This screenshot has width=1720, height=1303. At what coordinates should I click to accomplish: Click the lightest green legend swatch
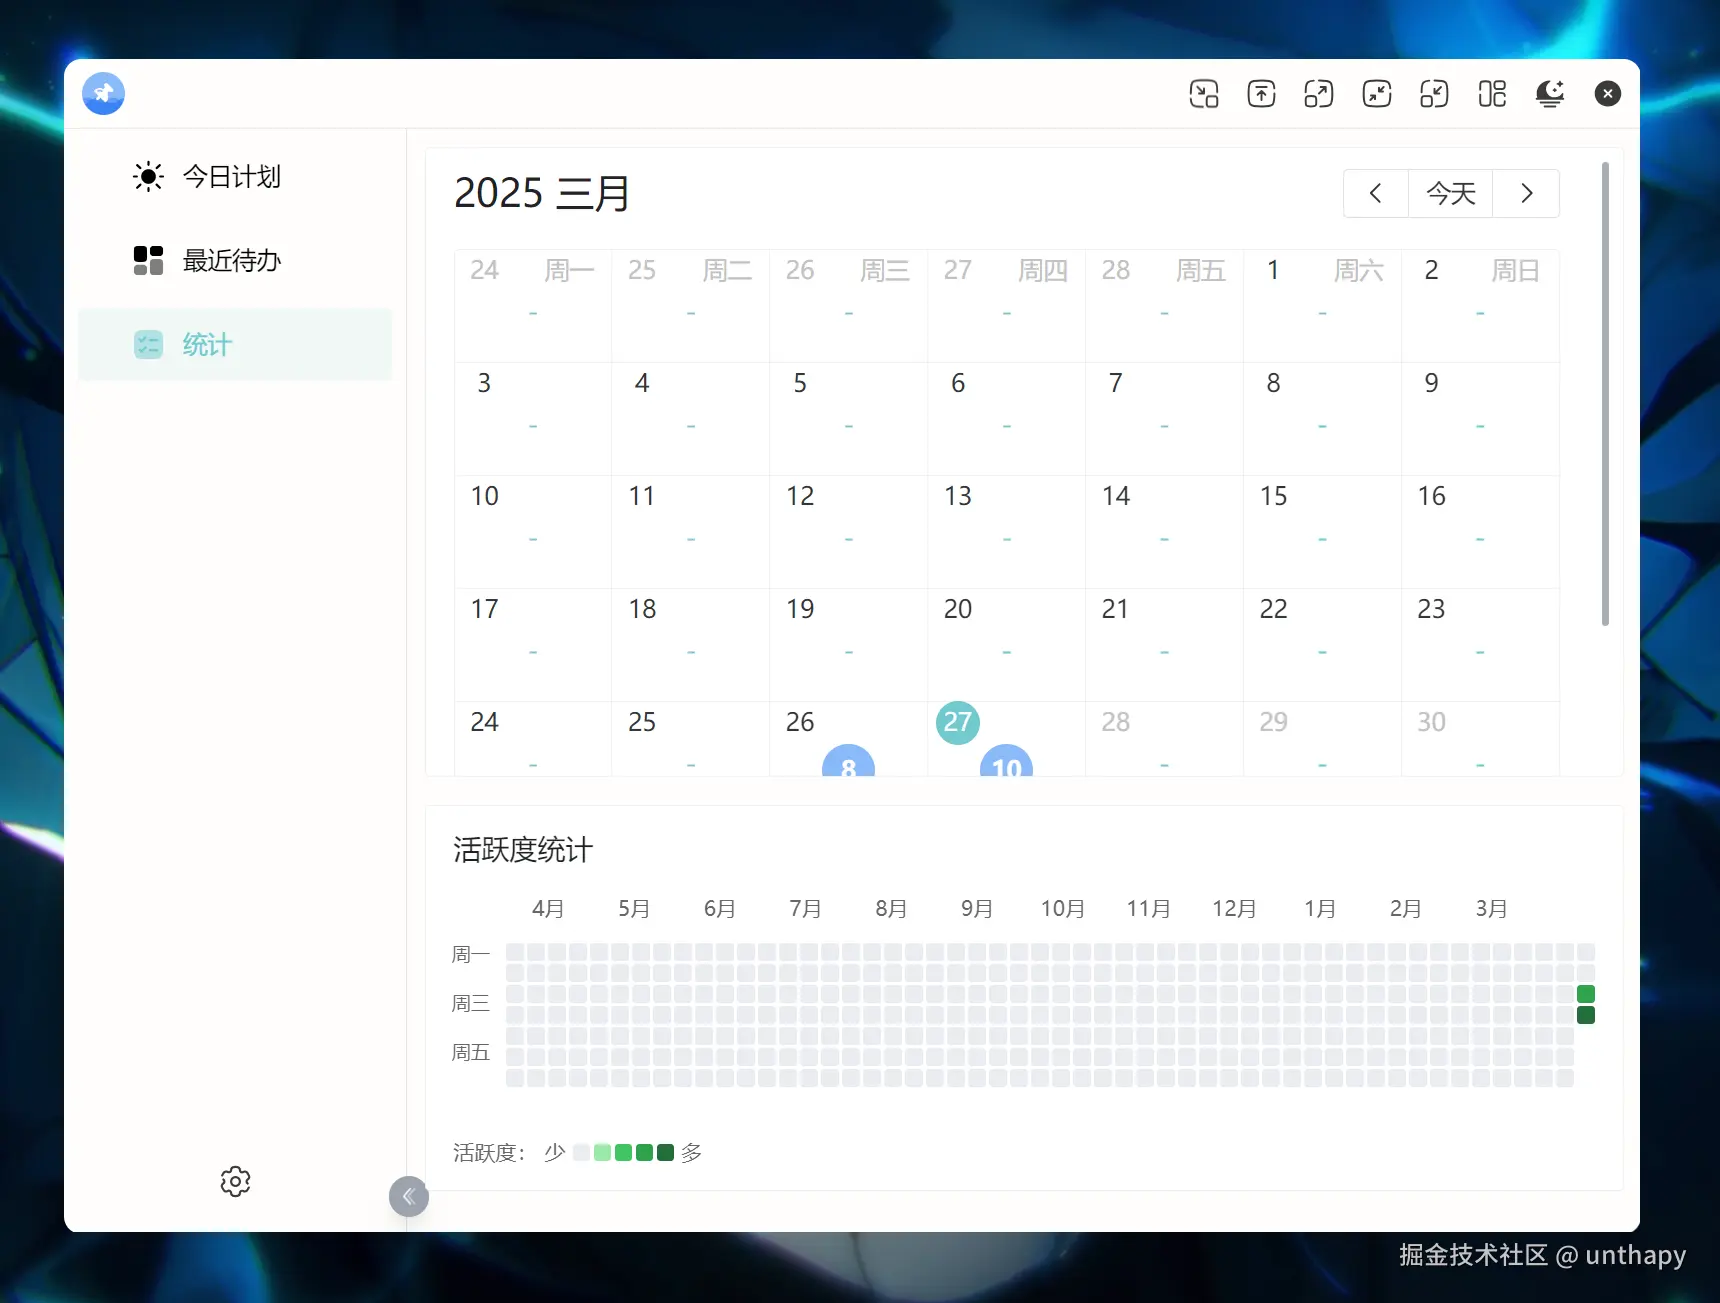coord(602,1152)
